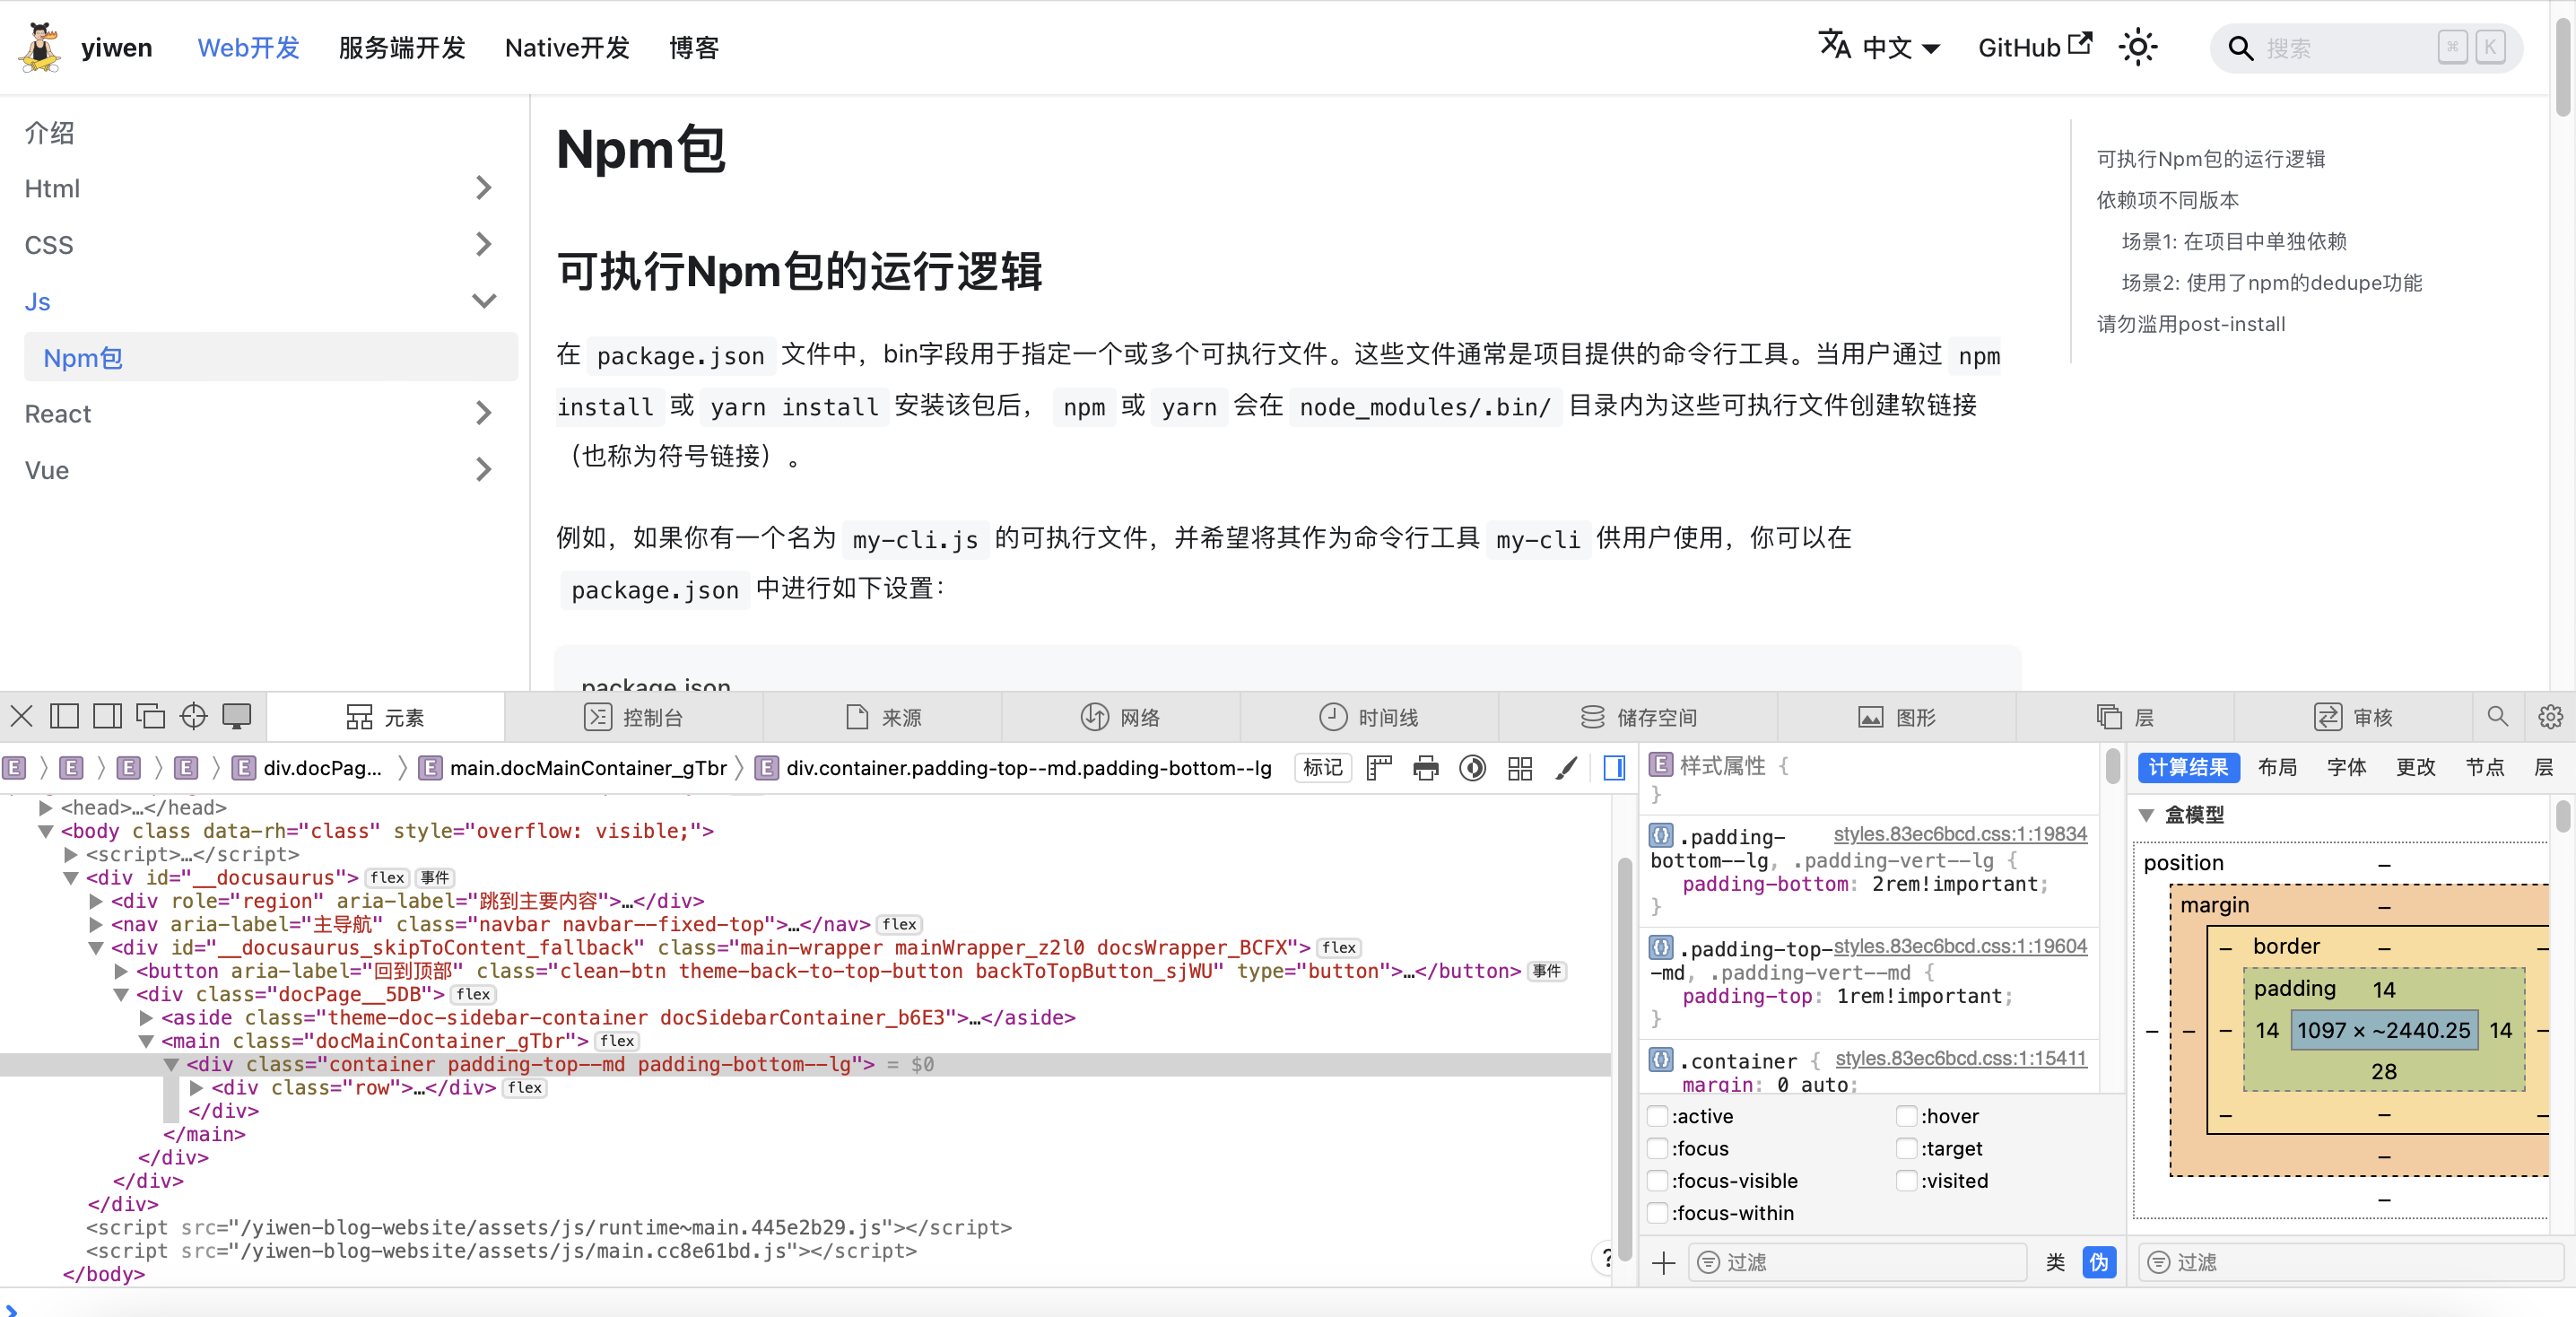The width and height of the screenshot is (2576, 1317).
Task: Switch the site color theme with the sun icon
Action: pyautogui.click(x=2137, y=47)
